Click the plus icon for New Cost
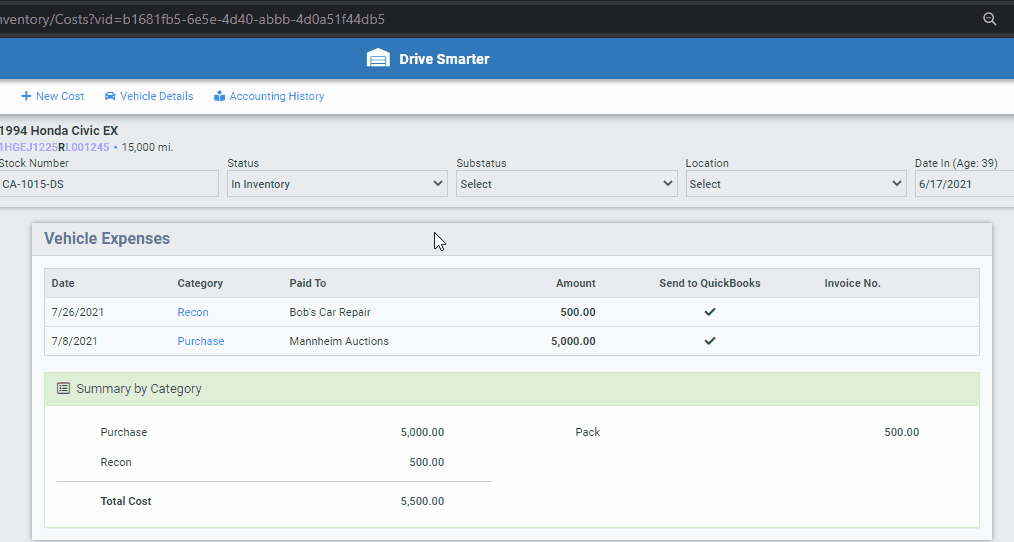This screenshot has height=542, width=1014. point(26,97)
